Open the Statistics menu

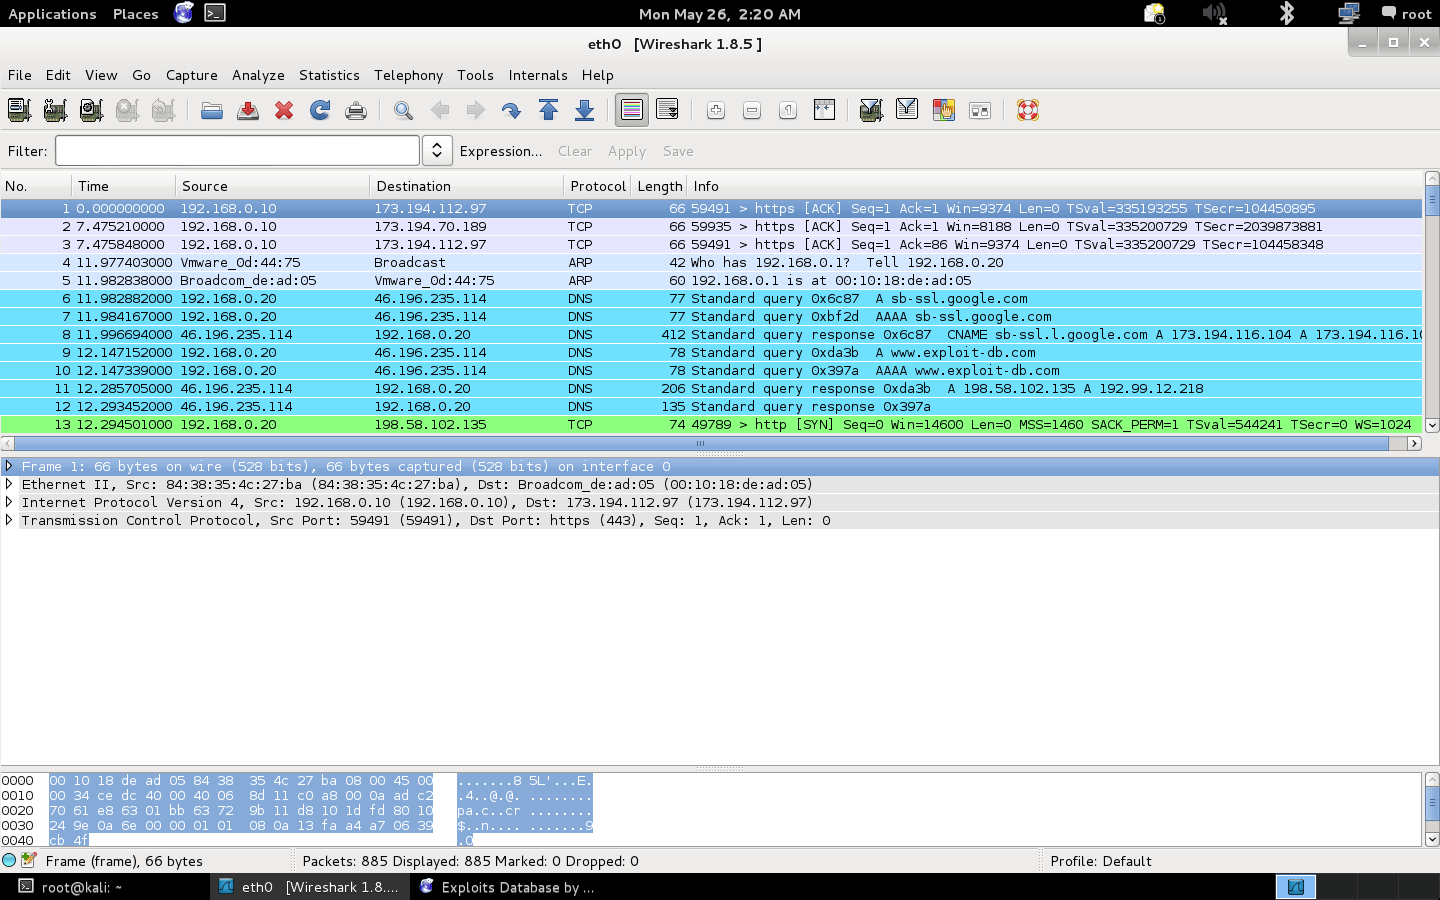pyautogui.click(x=329, y=75)
